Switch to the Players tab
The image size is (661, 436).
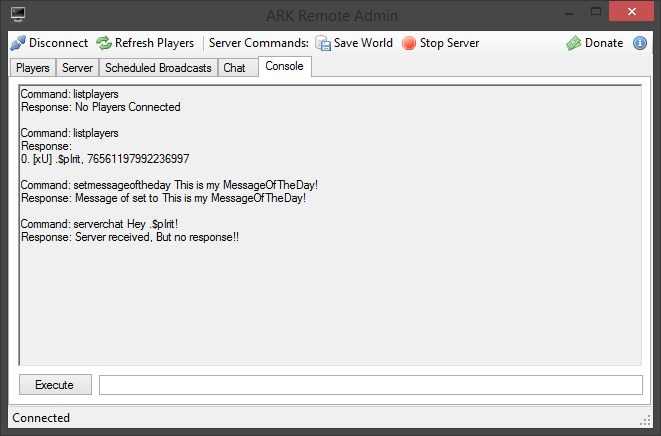click(x=33, y=68)
